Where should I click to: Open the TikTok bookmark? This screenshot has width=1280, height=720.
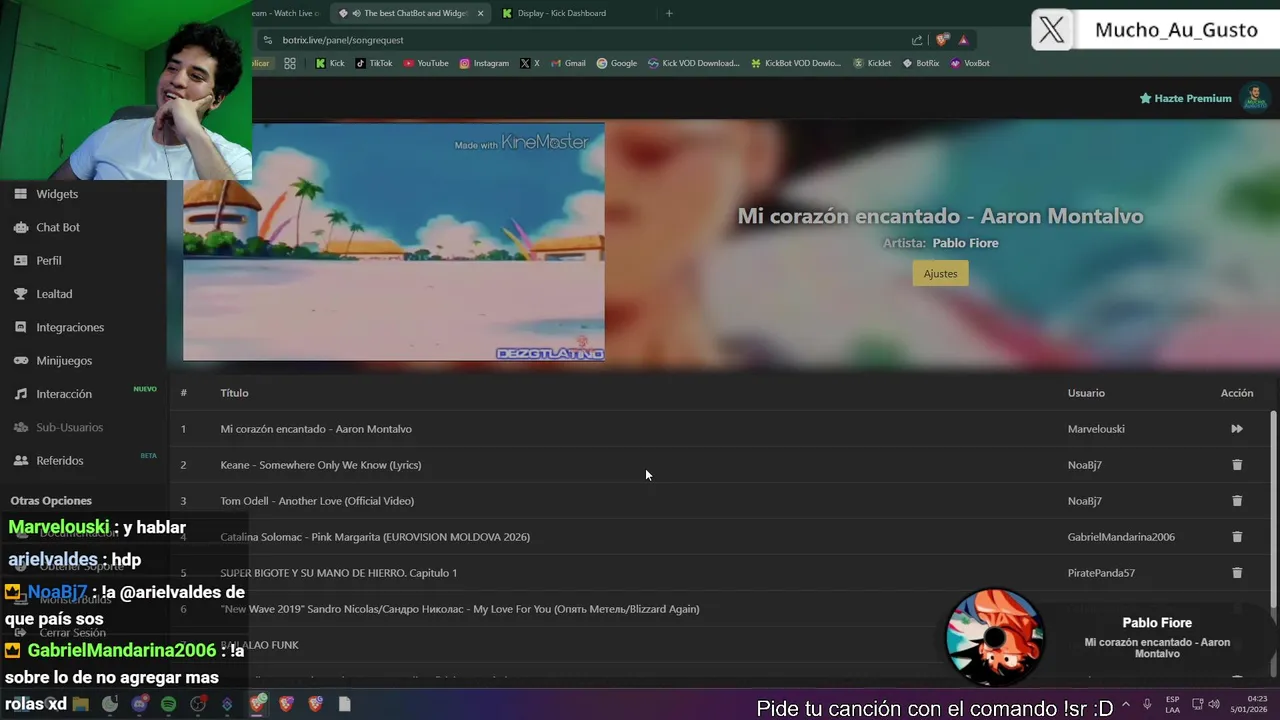tap(374, 63)
